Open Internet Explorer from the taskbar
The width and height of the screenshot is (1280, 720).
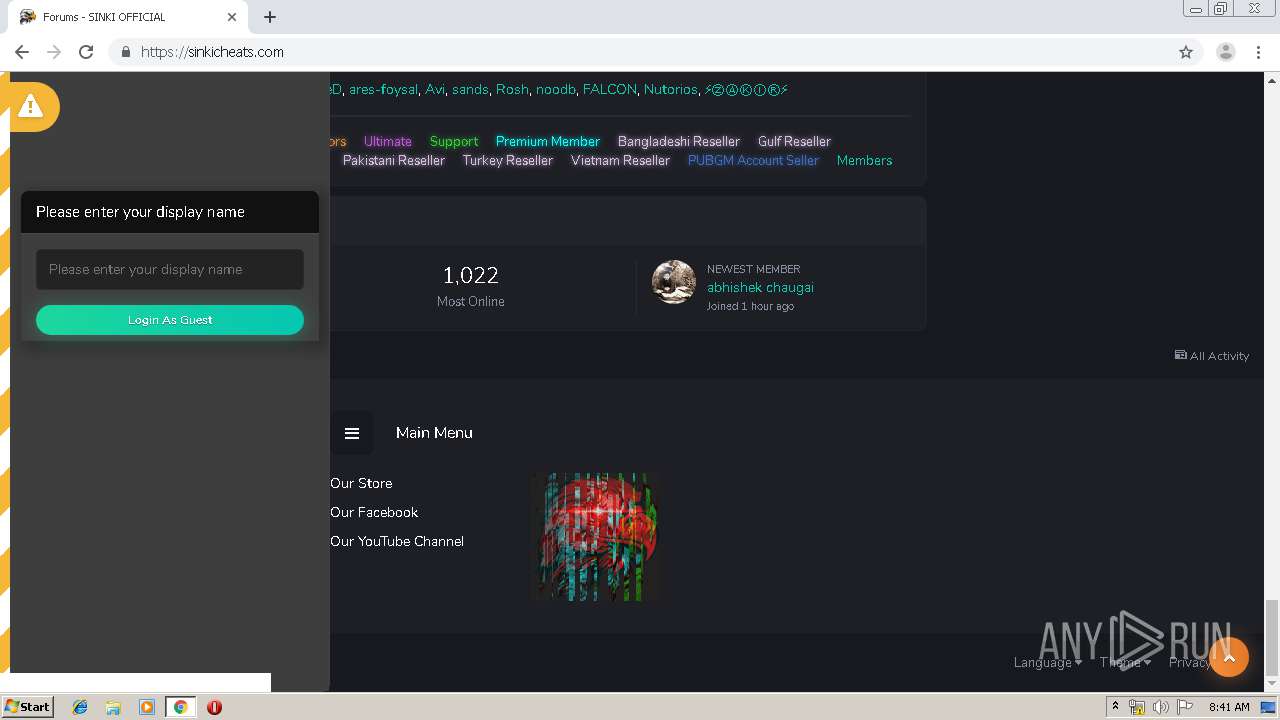[80, 707]
